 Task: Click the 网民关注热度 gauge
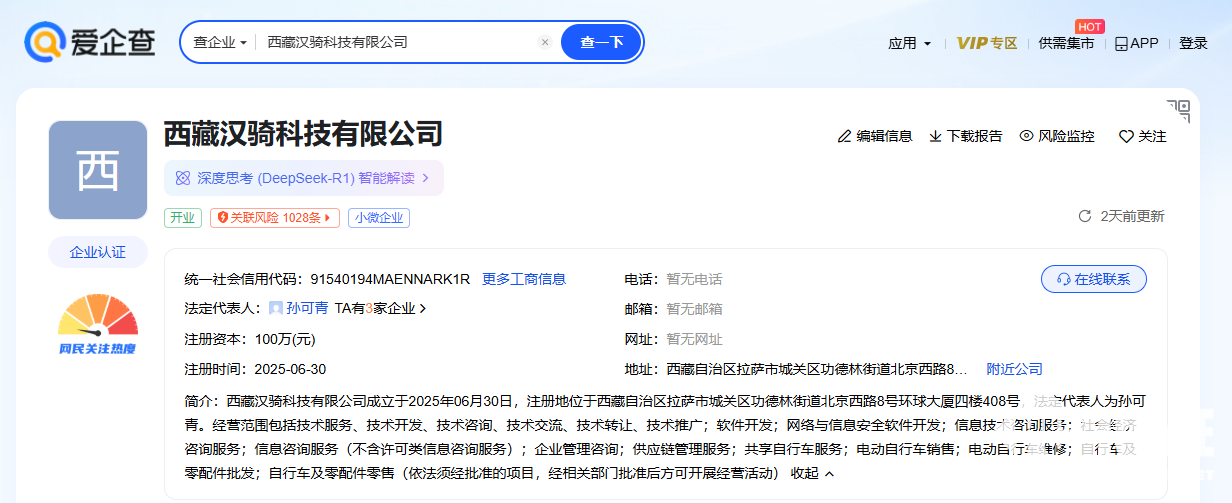tap(97, 325)
